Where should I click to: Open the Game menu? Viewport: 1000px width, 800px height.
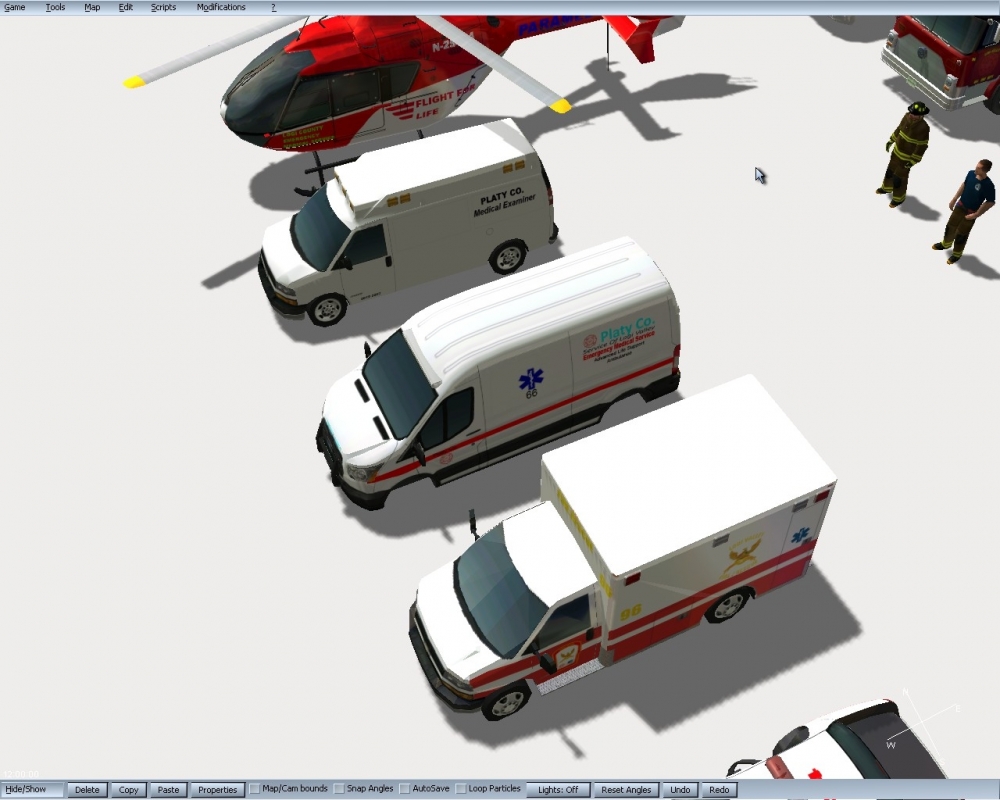[15, 7]
